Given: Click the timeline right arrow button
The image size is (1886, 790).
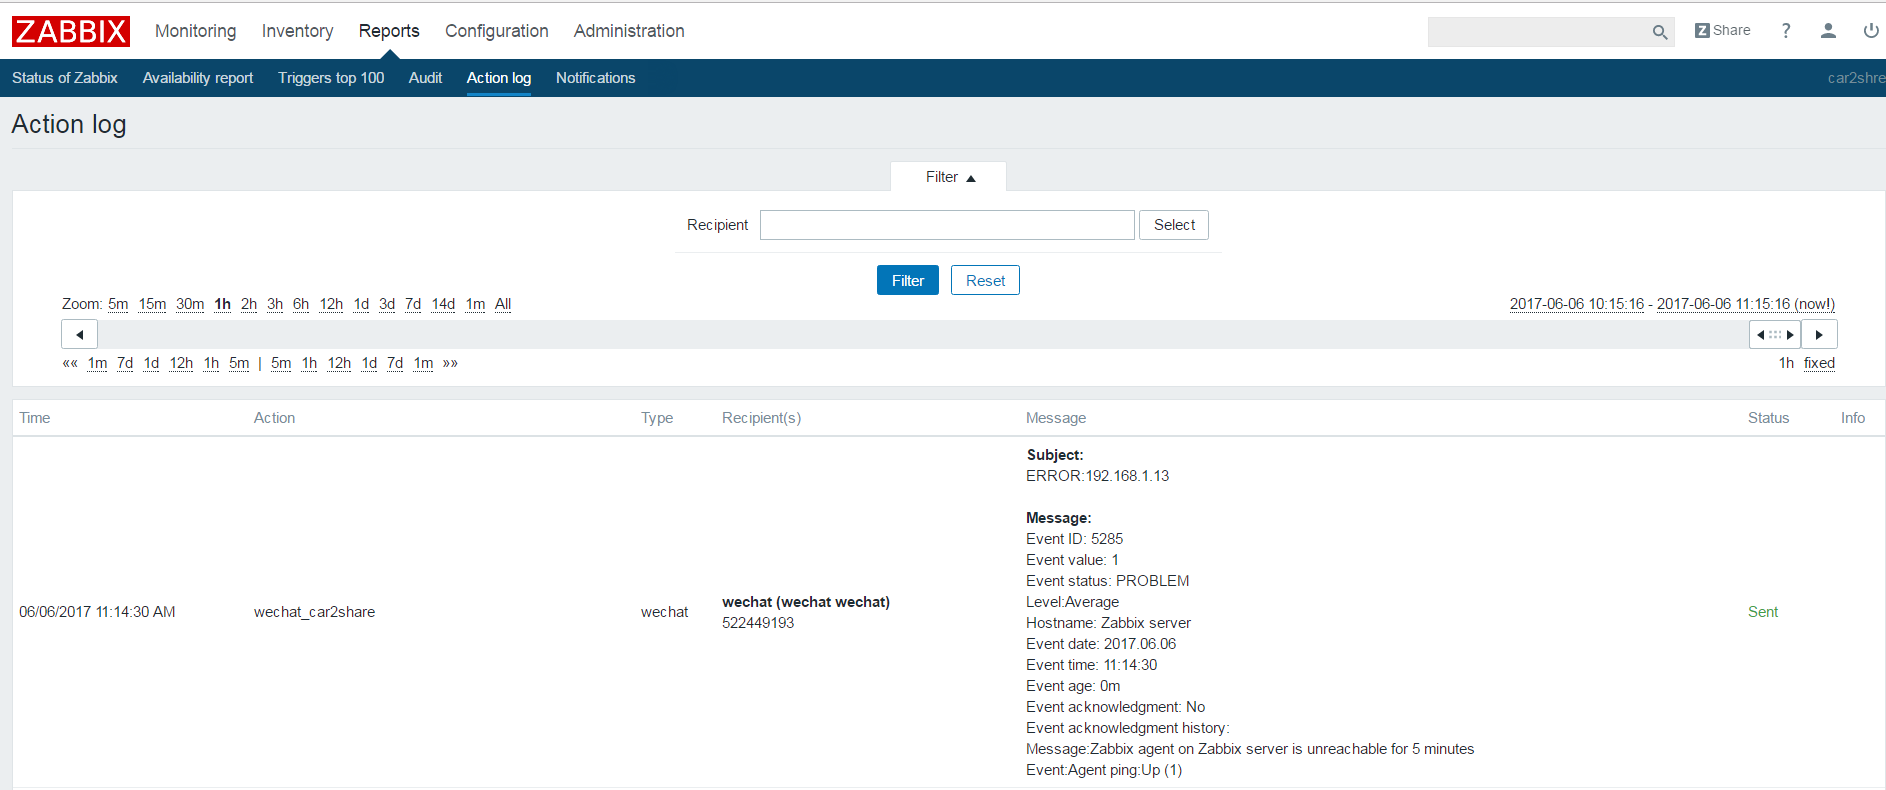Looking at the screenshot, I should (x=1819, y=334).
